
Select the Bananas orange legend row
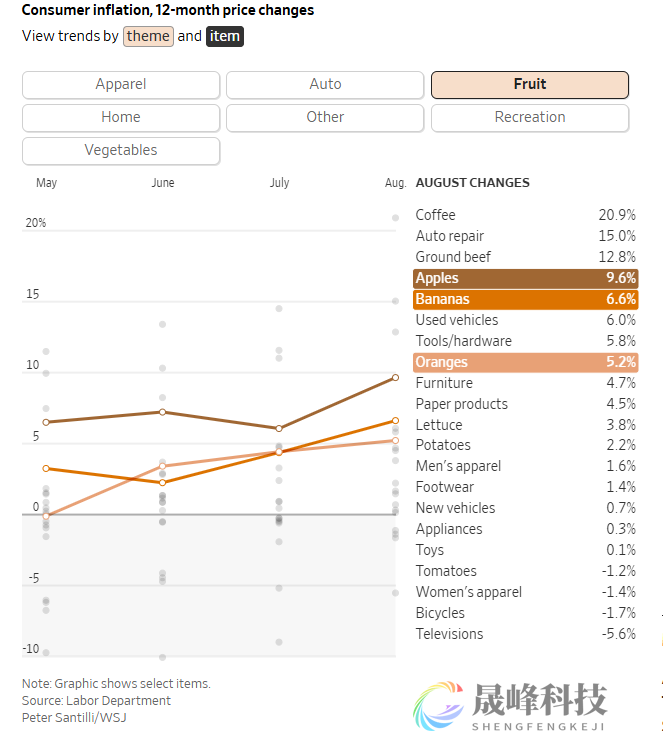tap(525, 299)
